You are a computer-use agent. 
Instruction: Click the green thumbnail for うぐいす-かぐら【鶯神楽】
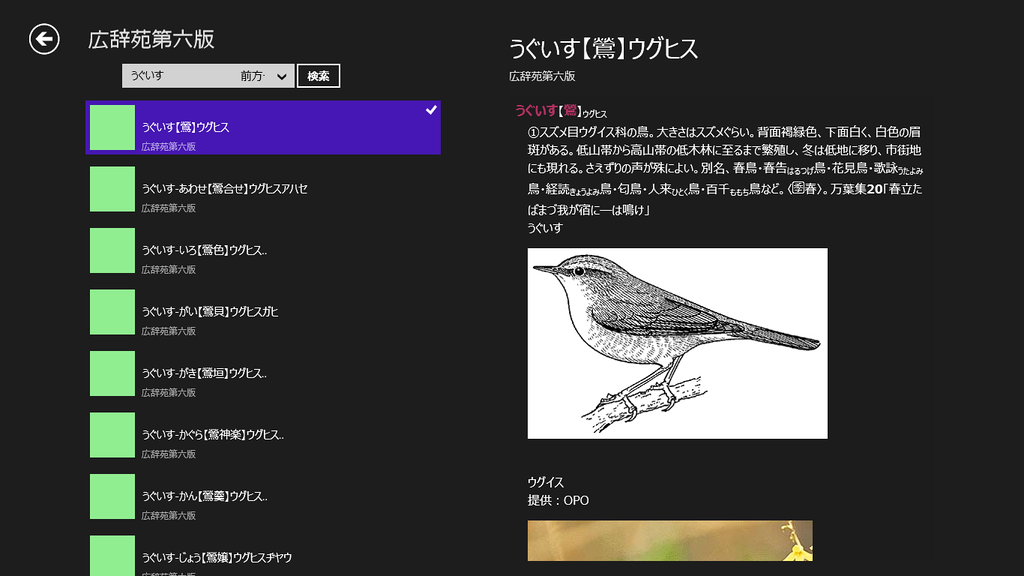pyautogui.click(x=111, y=435)
